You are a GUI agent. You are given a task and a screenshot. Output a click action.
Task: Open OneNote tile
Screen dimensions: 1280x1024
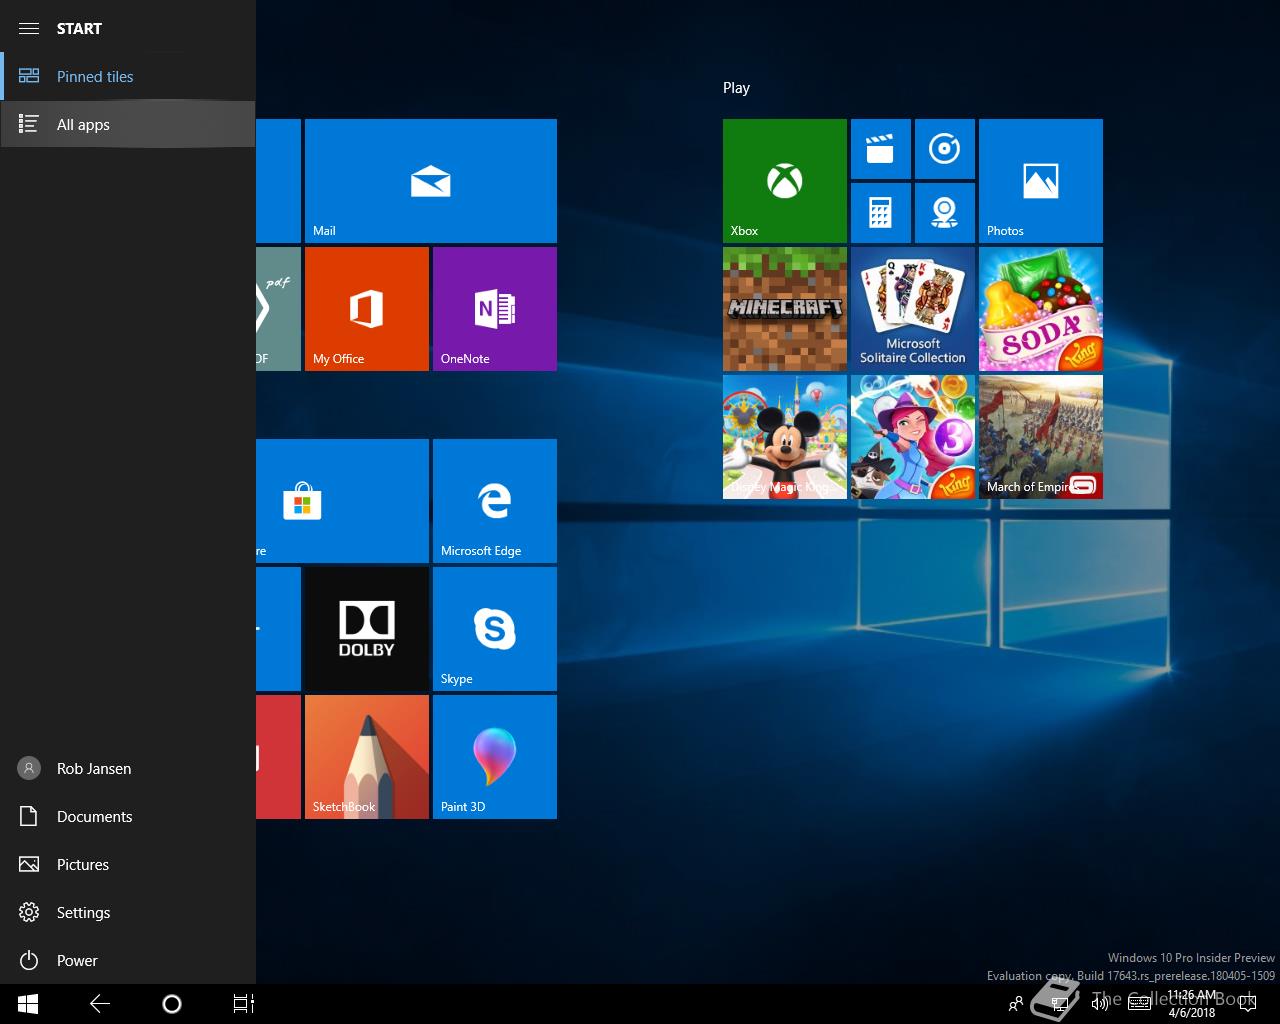tap(494, 309)
